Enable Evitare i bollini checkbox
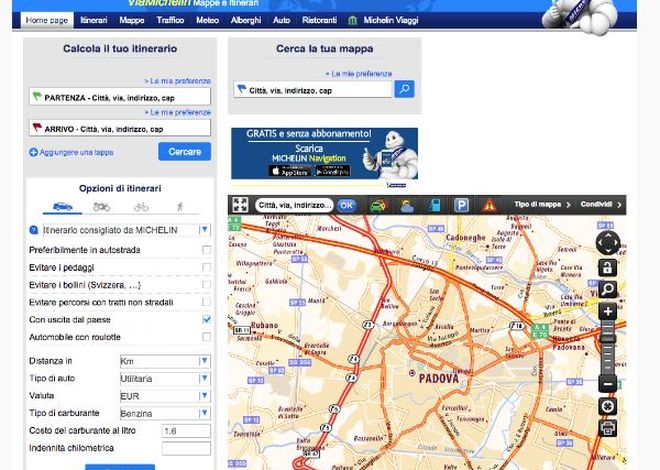The height and width of the screenshot is (470, 660). tap(206, 285)
